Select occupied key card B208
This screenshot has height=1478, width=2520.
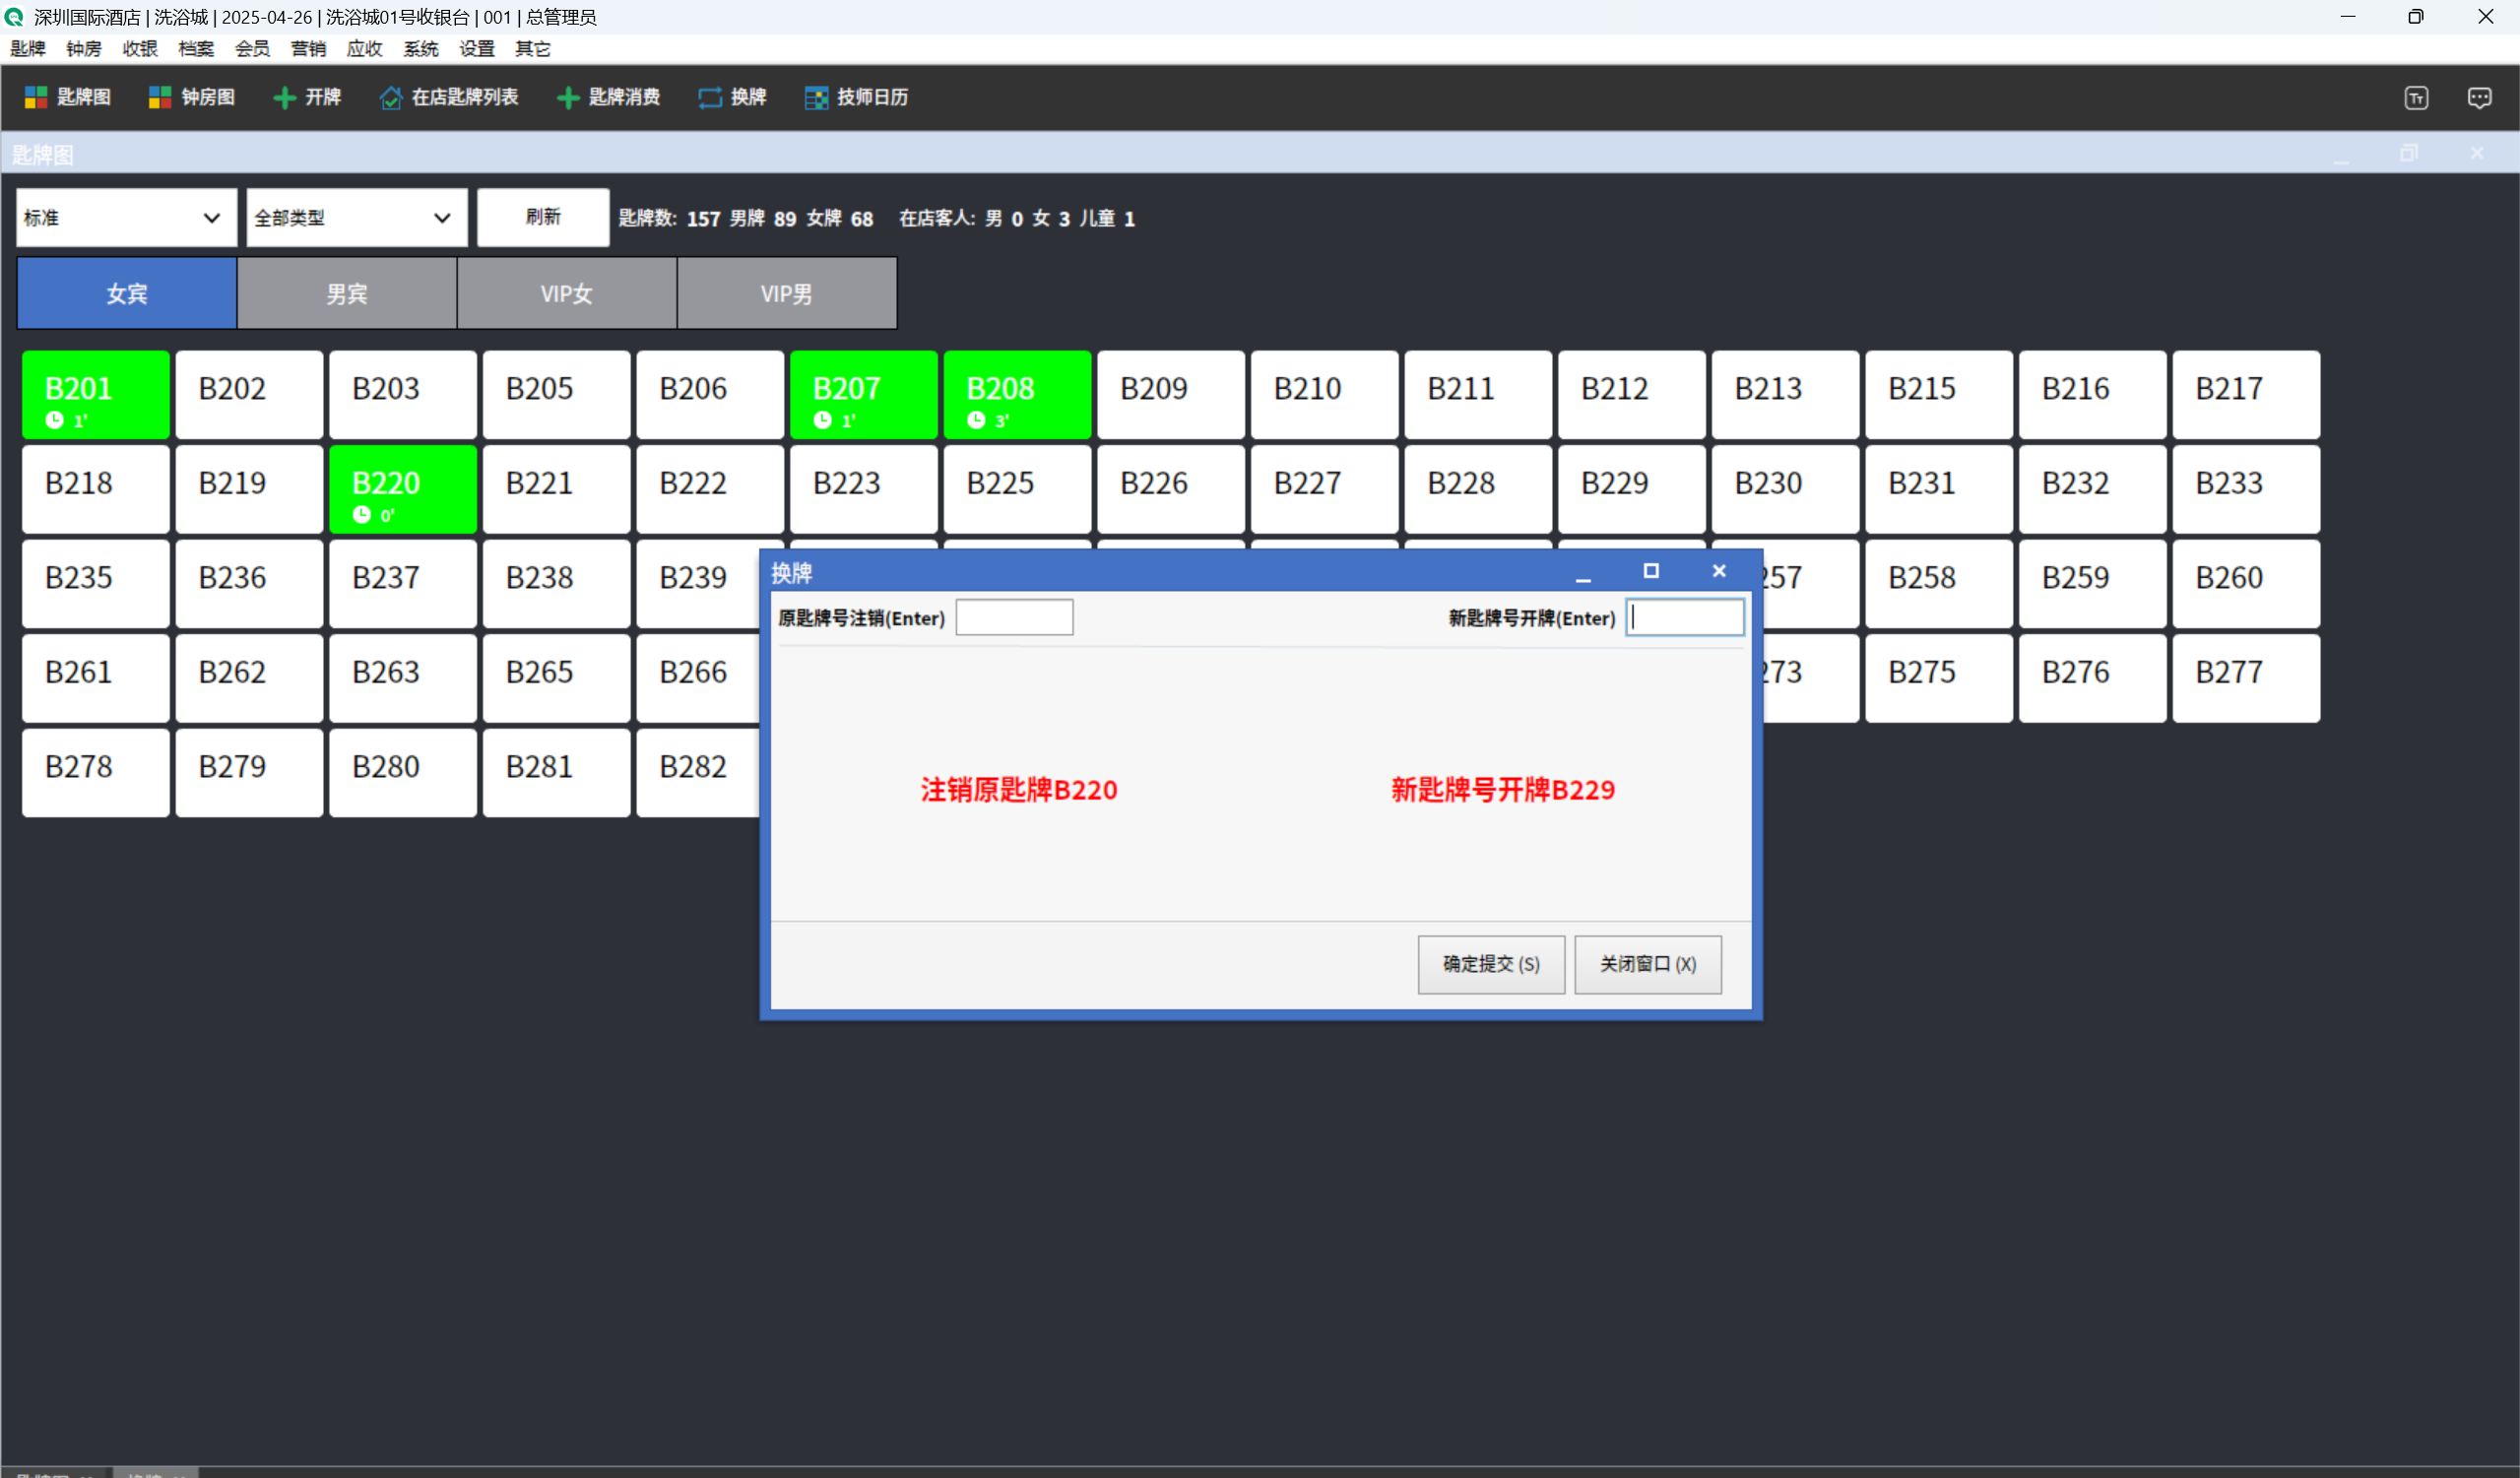(1018, 395)
